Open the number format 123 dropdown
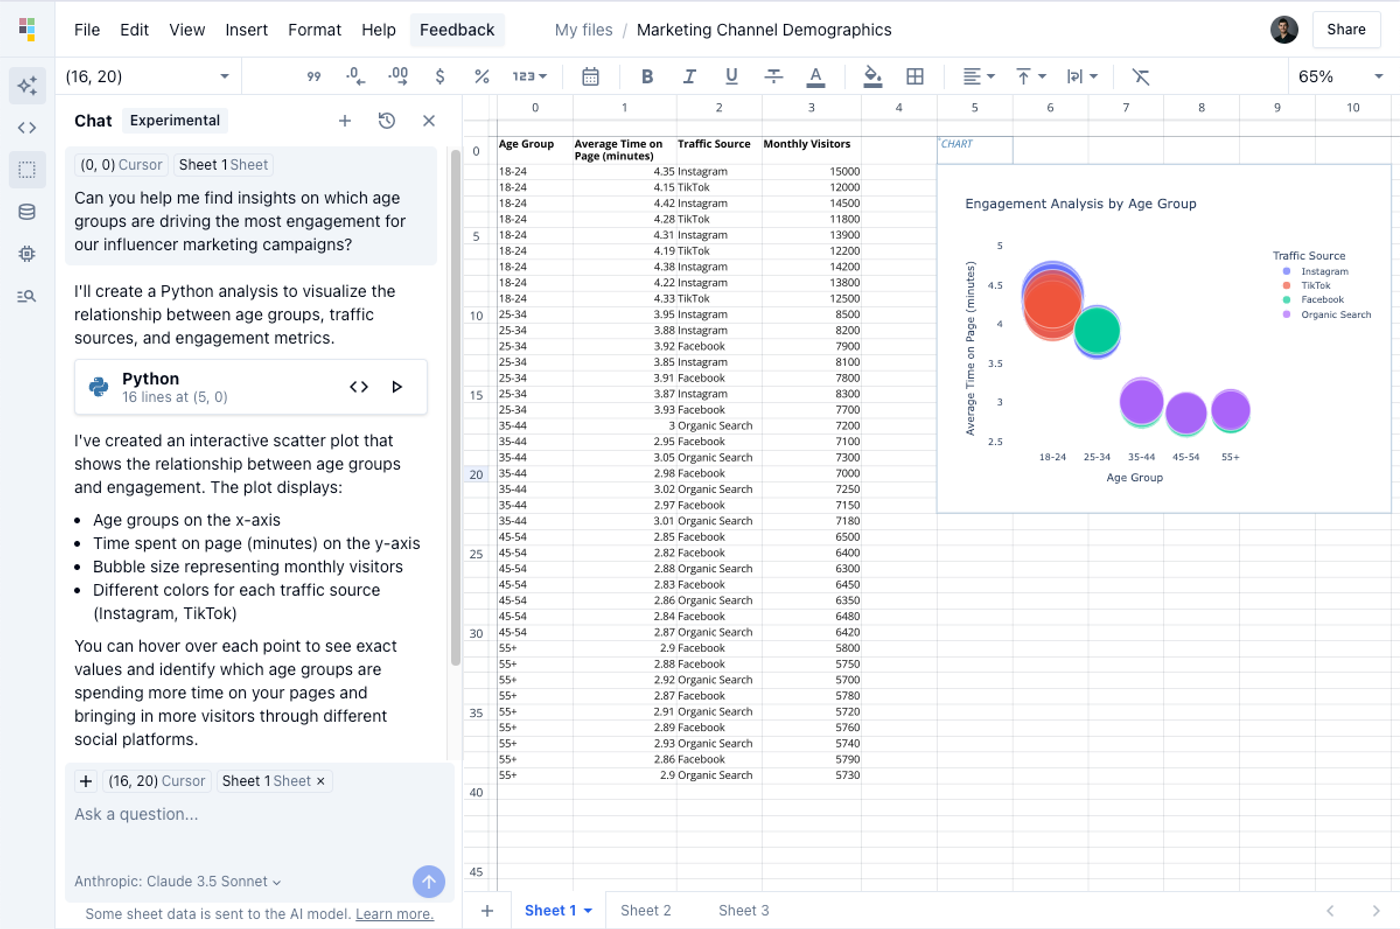1400x929 pixels. point(531,75)
